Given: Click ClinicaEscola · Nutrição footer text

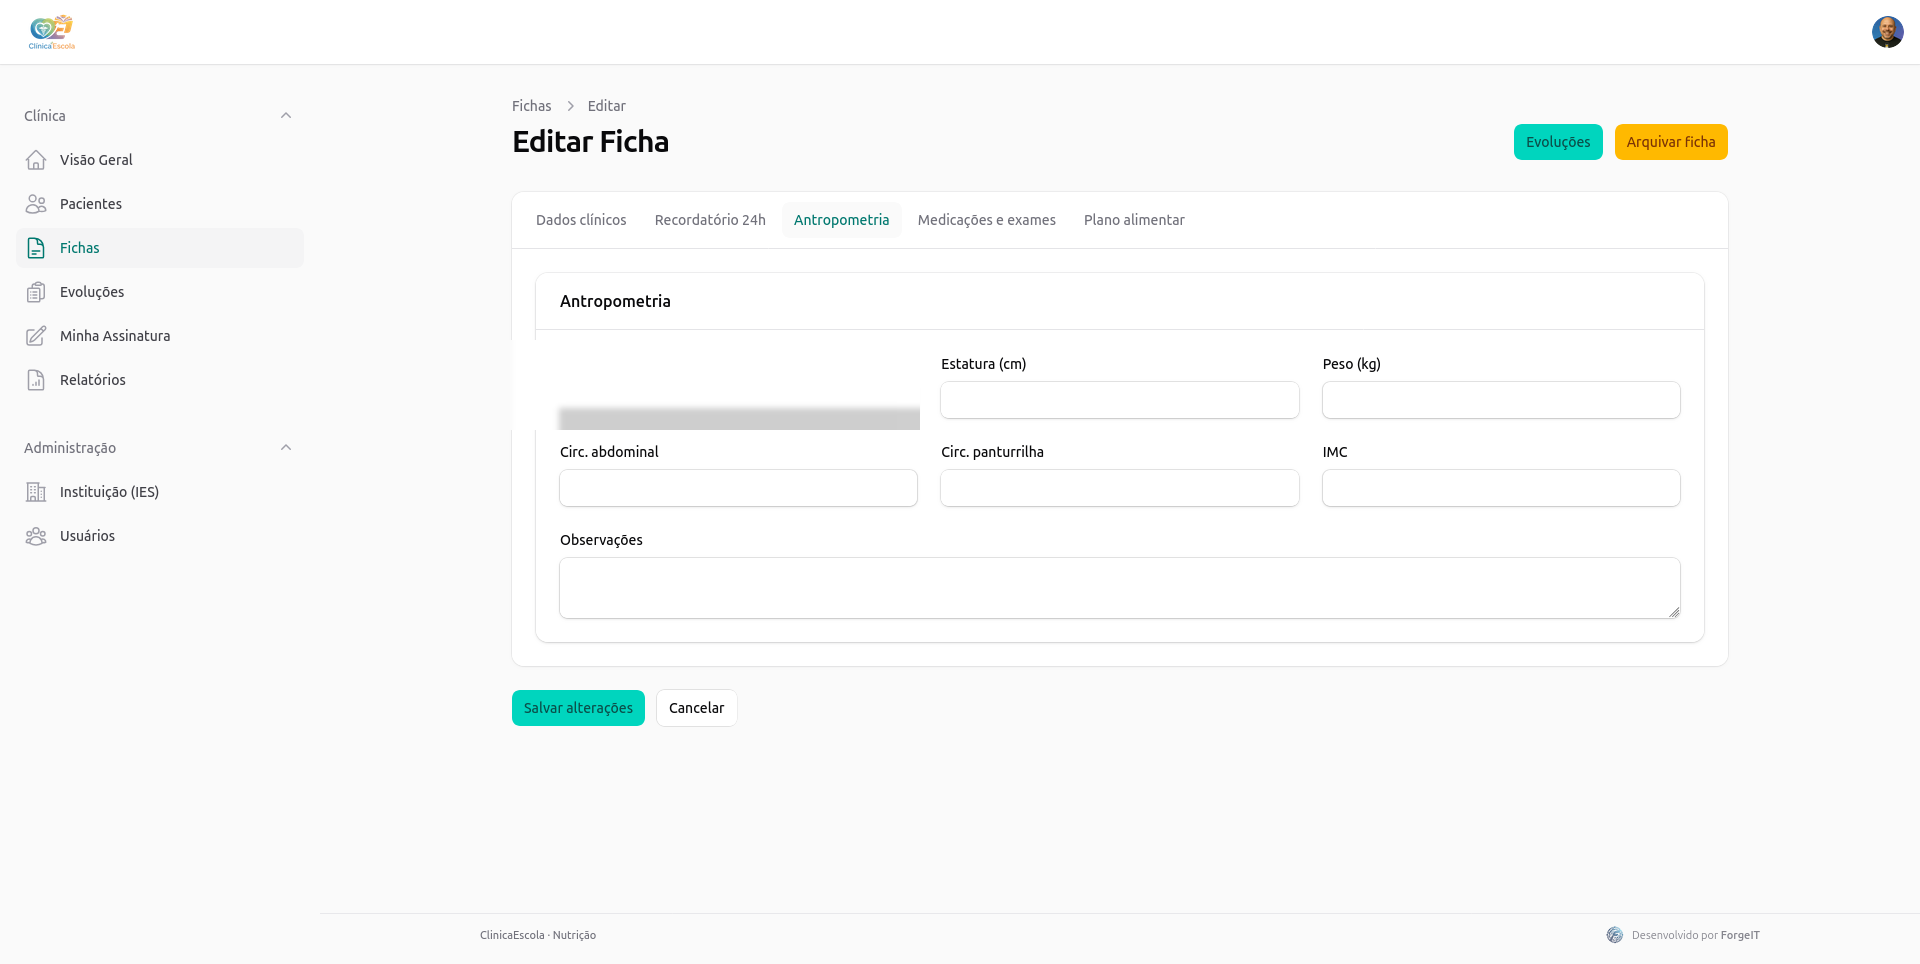Looking at the screenshot, I should [x=538, y=936].
